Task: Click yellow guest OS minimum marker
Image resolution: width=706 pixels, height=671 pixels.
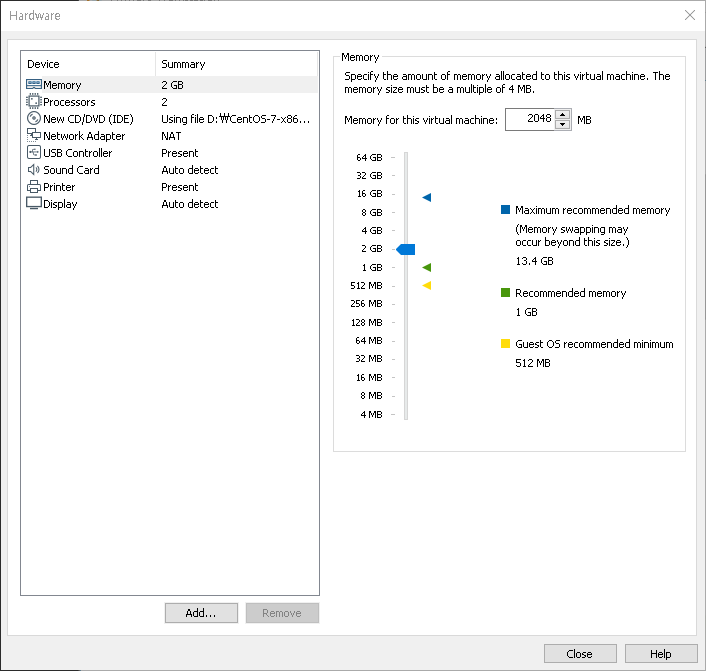Action: pyautogui.click(x=427, y=286)
